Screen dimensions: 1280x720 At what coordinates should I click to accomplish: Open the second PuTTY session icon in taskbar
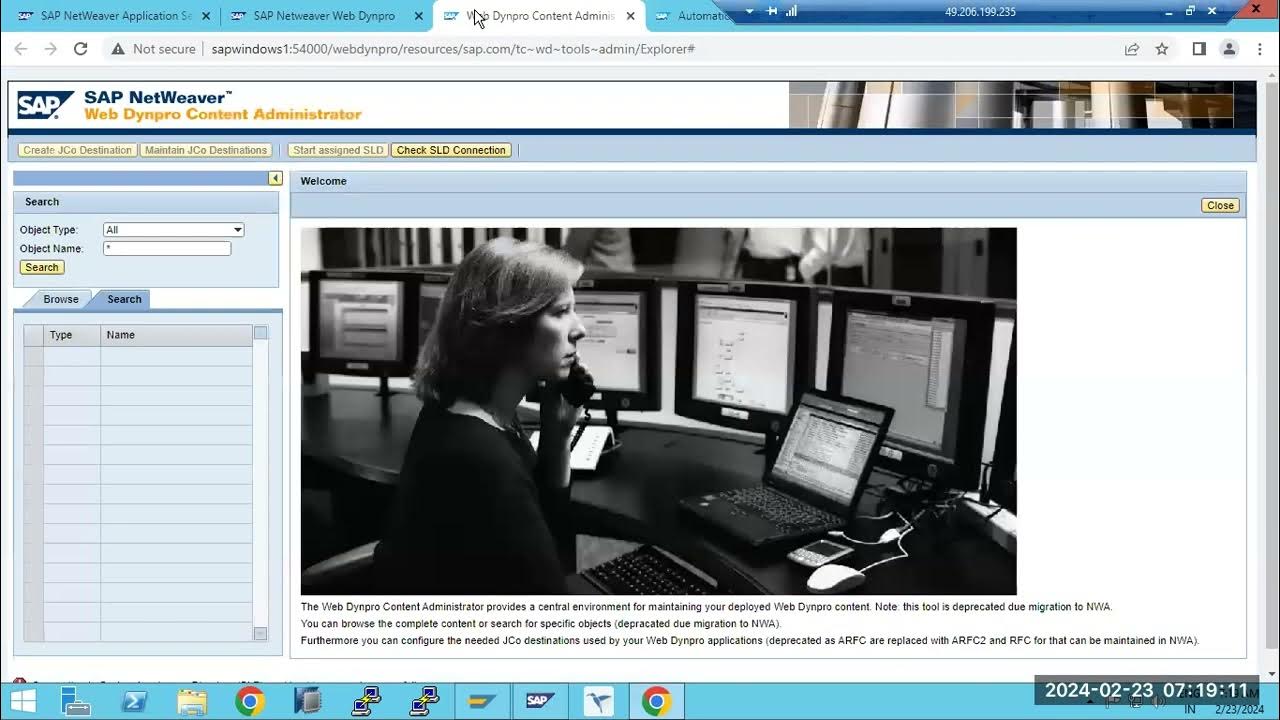click(x=424, y=701)
